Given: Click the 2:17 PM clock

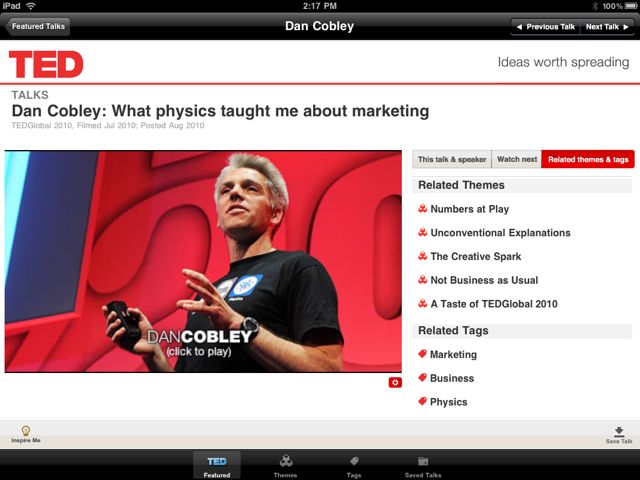Looking at the screenshot, I should click(320, 6).
